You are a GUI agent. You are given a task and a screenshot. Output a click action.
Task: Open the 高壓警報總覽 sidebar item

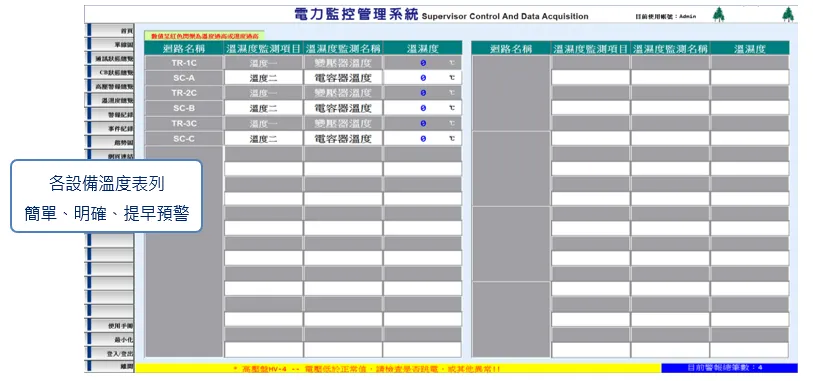(110, 87)
